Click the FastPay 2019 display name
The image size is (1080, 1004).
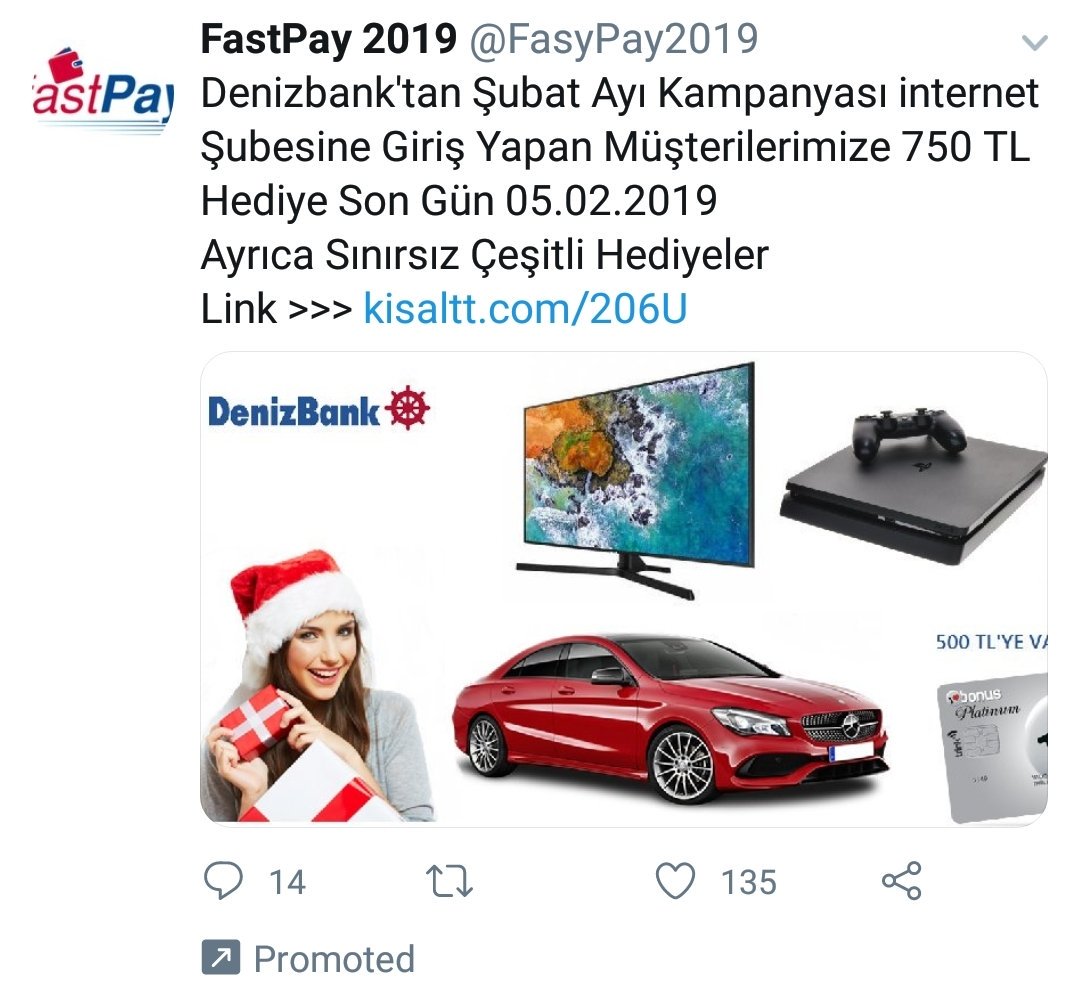pyautogui.click(x=328, y=40)
